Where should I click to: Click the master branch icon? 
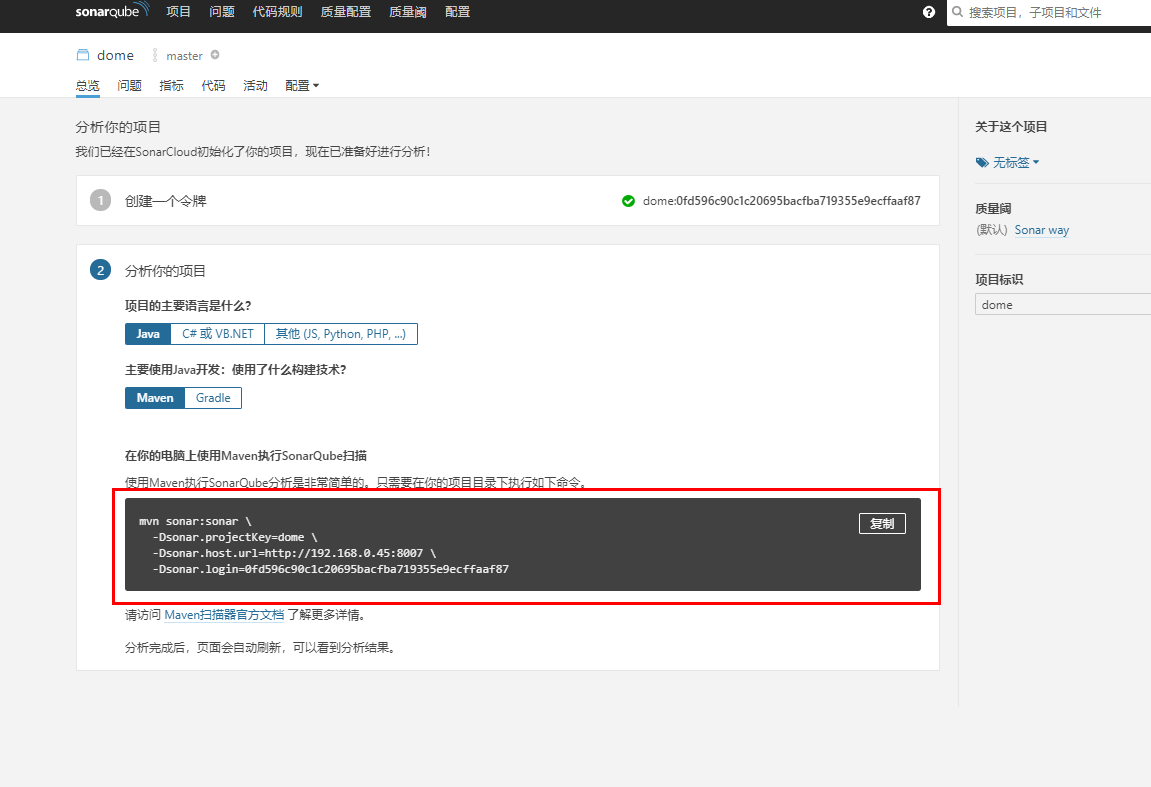click(x=155, y=55)
